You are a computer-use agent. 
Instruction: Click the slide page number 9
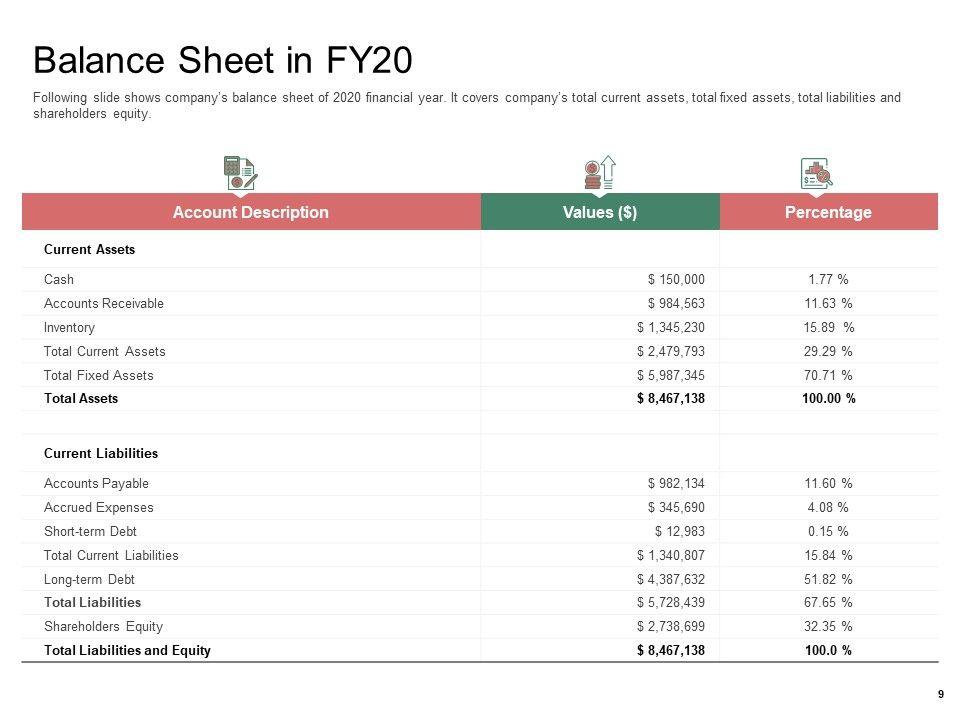pos(940,695)
